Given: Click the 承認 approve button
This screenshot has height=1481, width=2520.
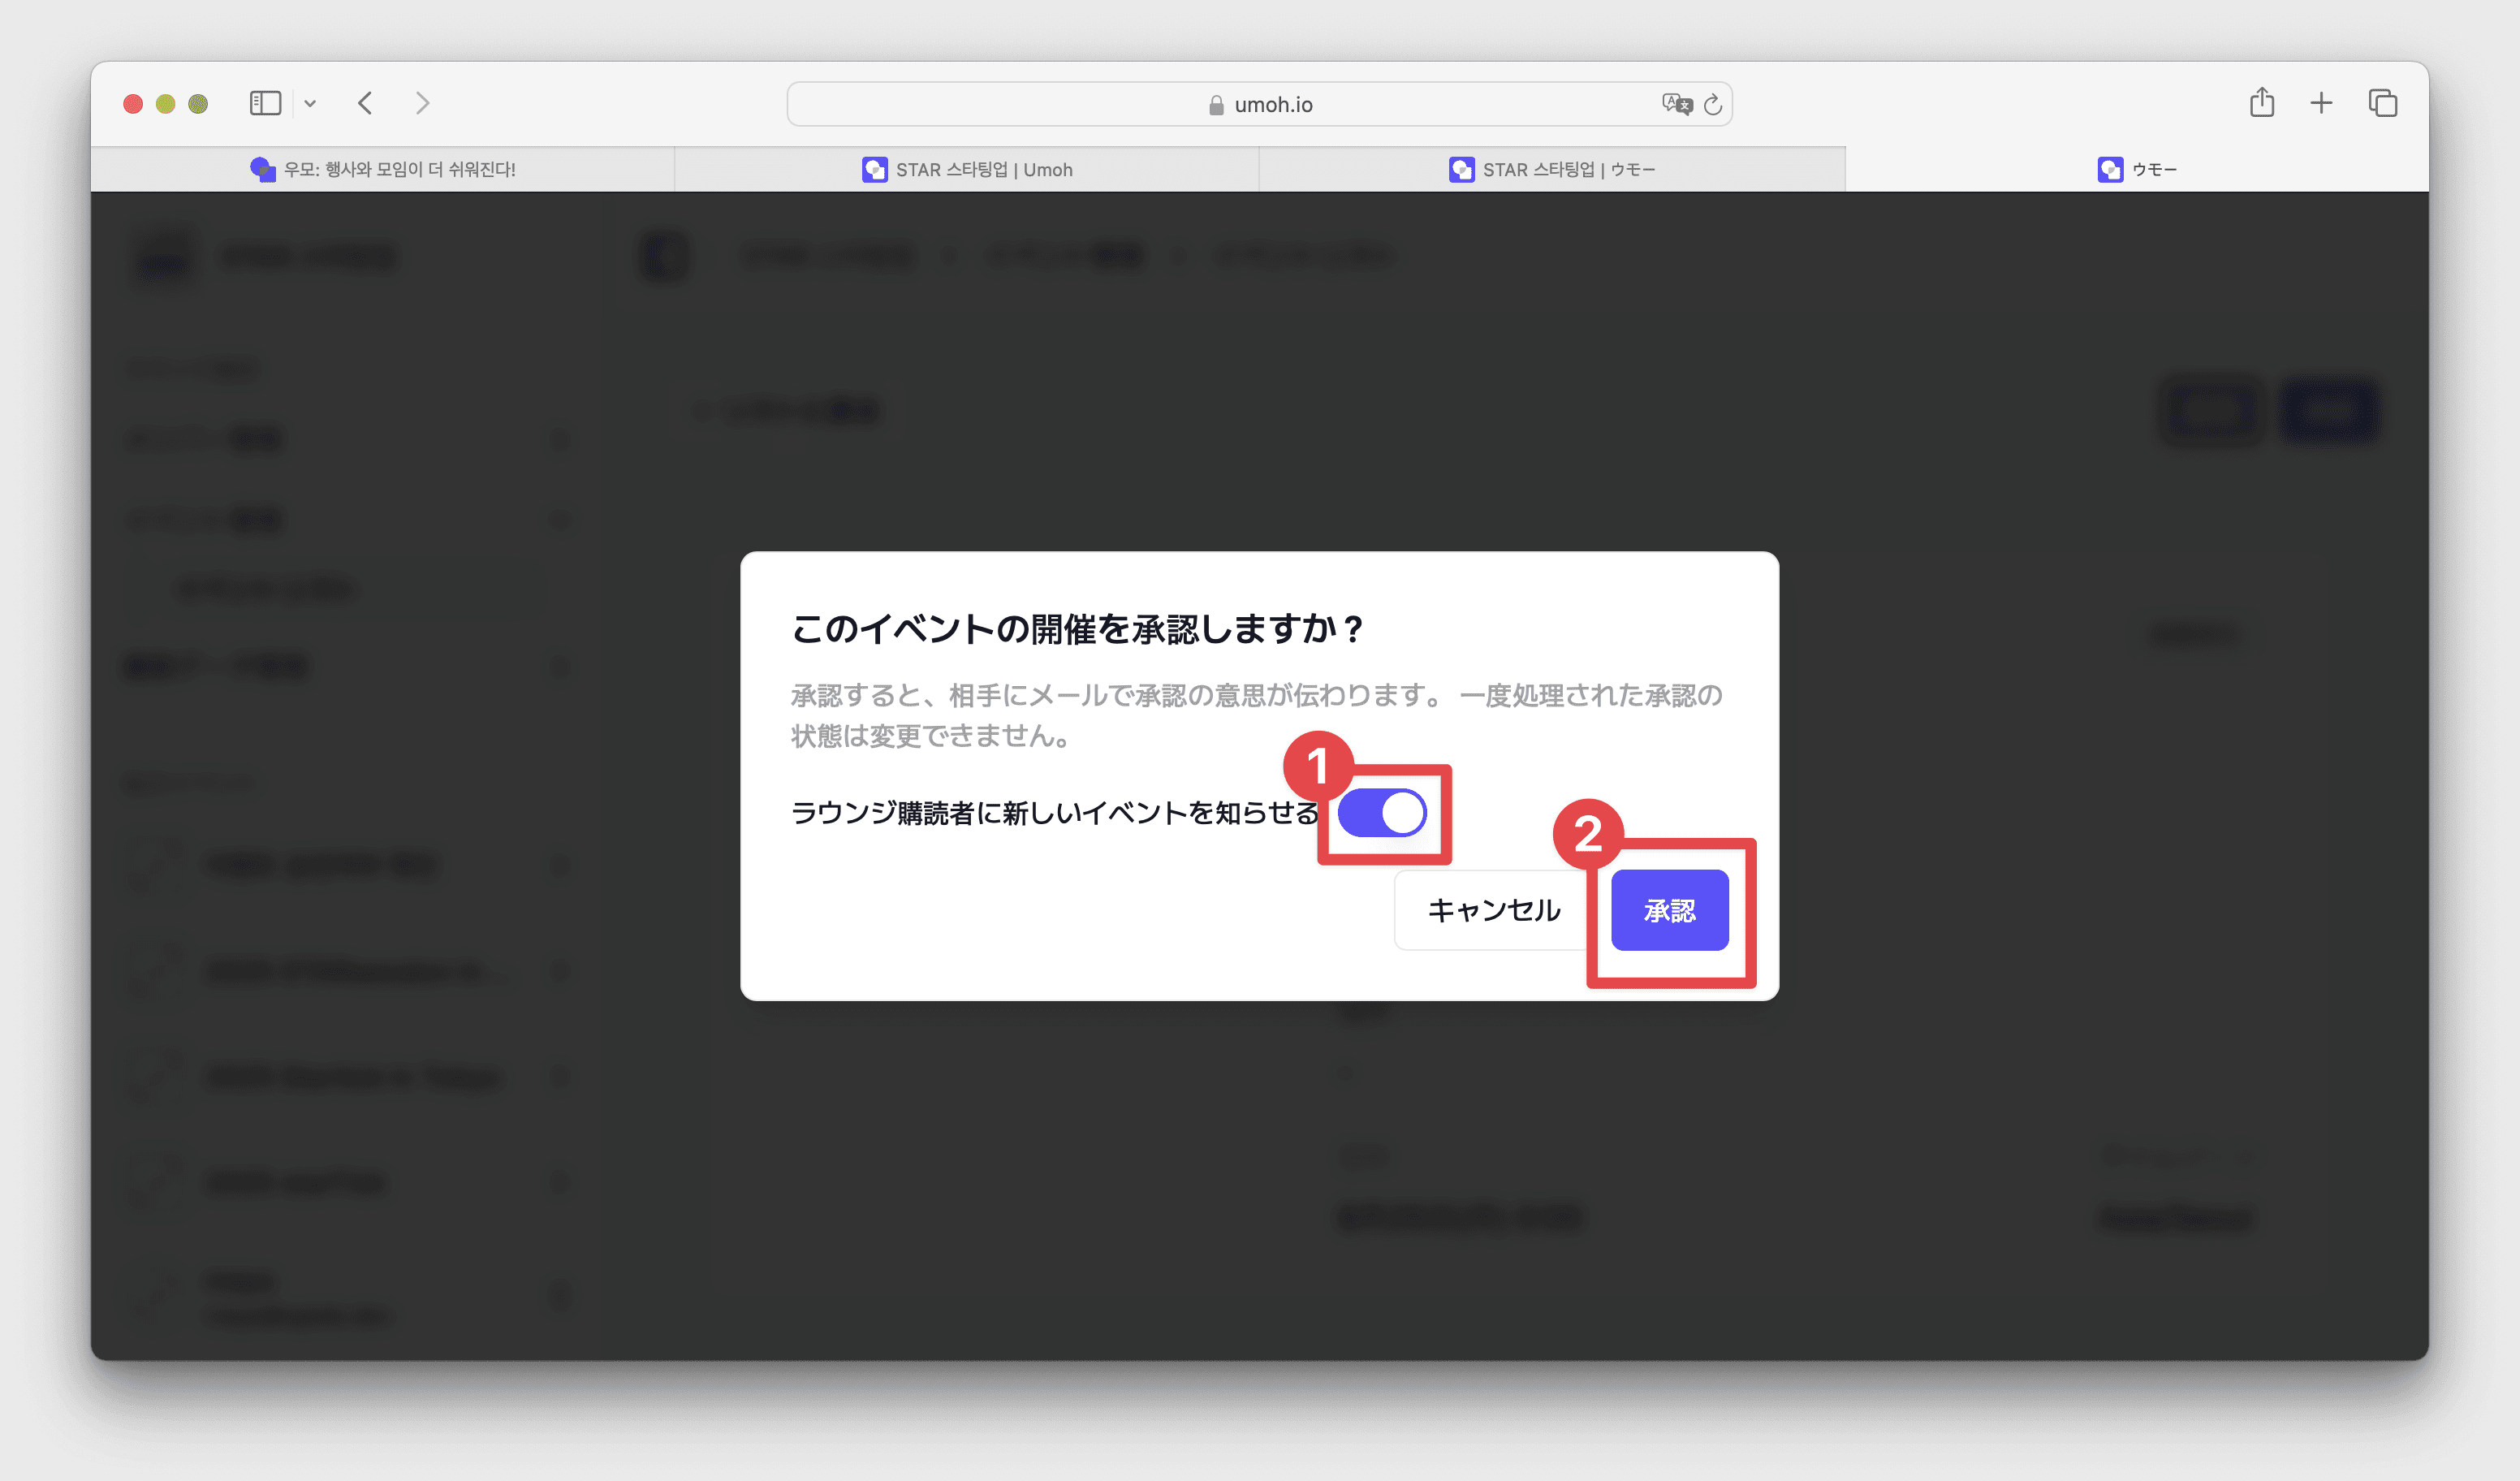Looking at the screenshot, I should (1669, 910).
